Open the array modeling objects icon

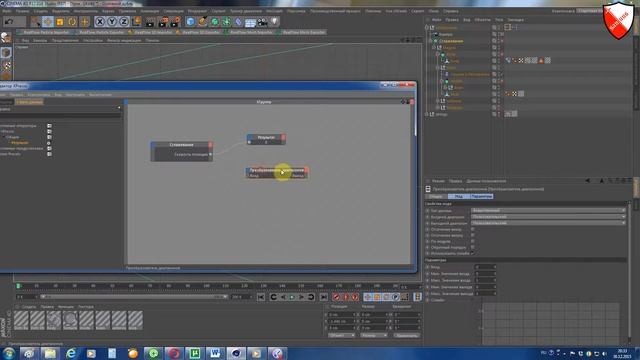pos(227,21)
